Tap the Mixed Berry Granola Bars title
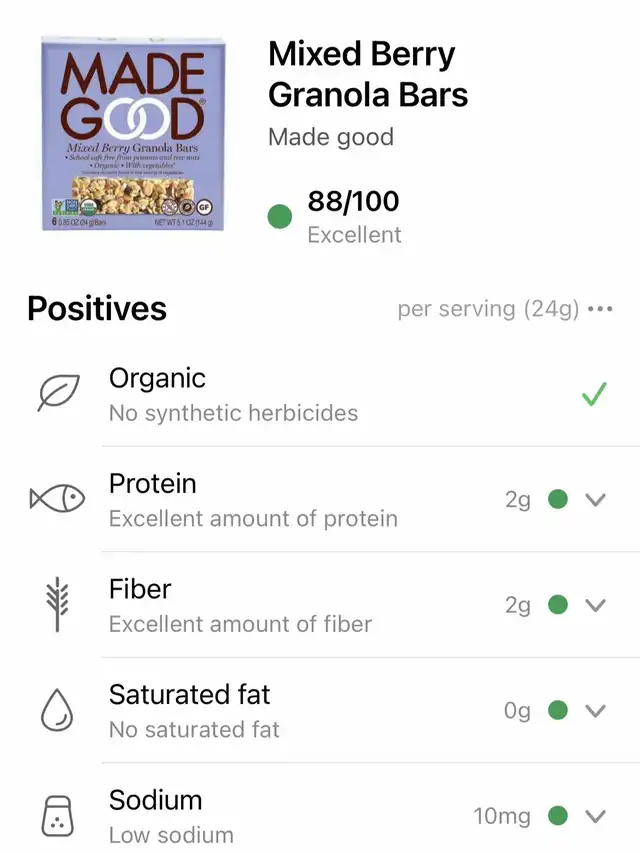 pos(368,75)
